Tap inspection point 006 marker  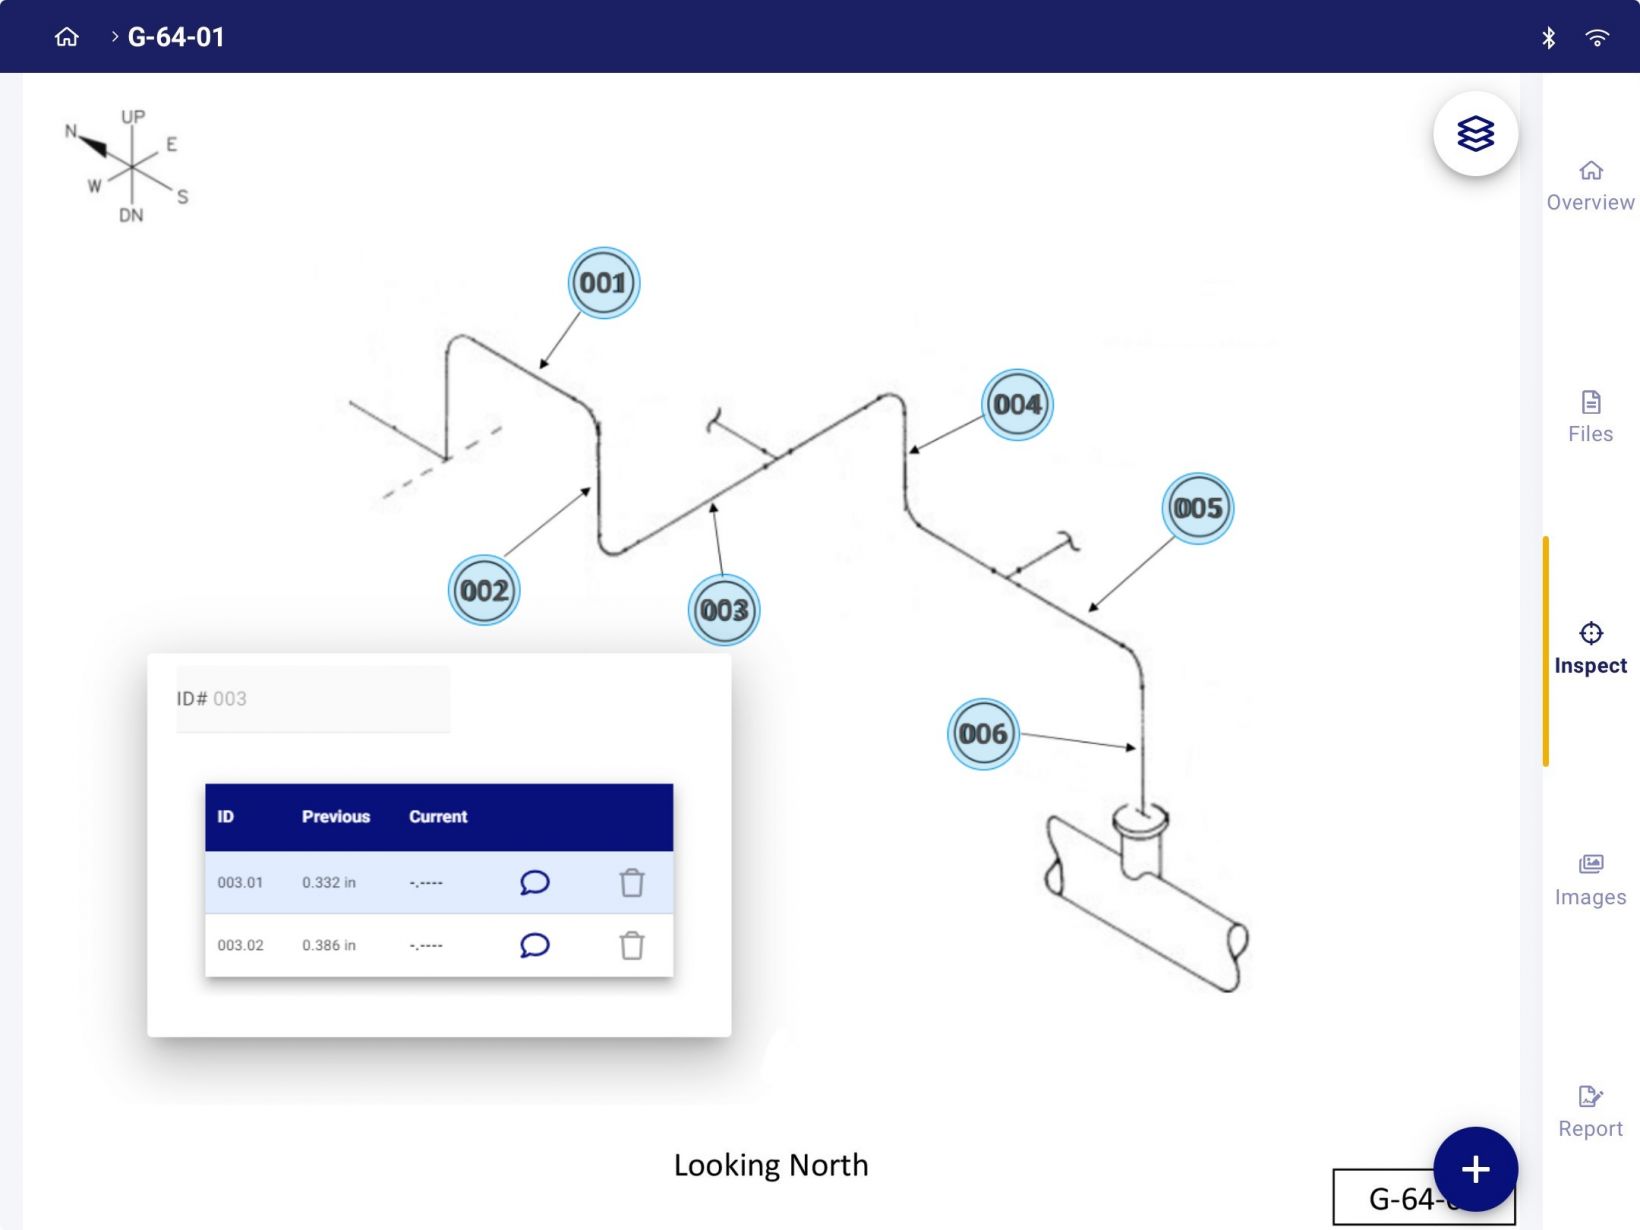pos(983,734)
